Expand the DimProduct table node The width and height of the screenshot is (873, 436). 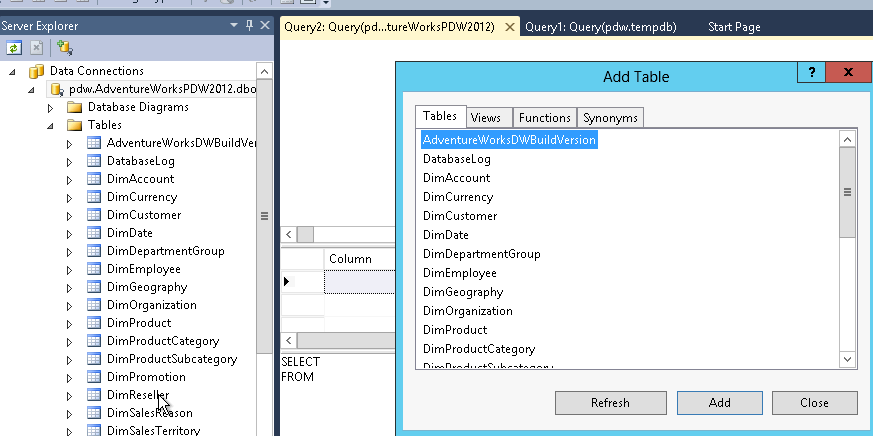coord(69,324)
